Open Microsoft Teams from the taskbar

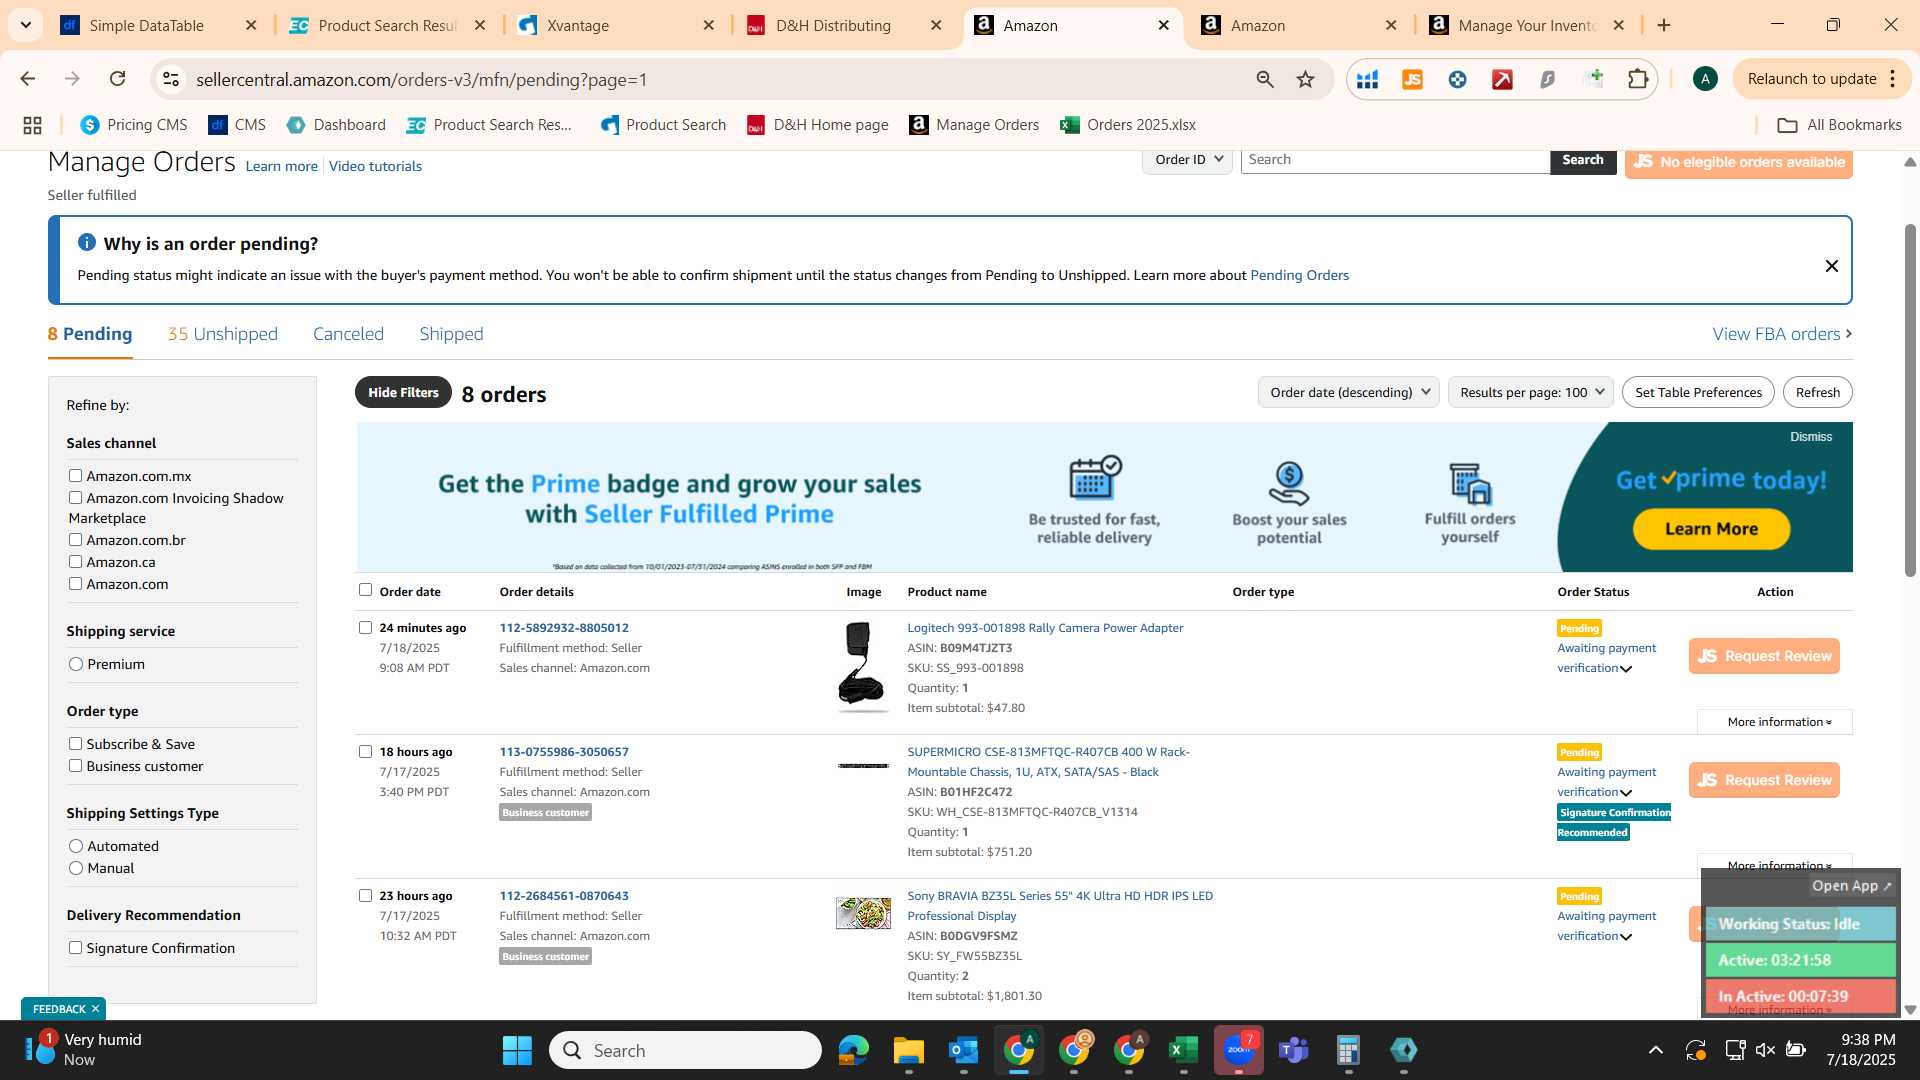[x=1293, y=1051]
